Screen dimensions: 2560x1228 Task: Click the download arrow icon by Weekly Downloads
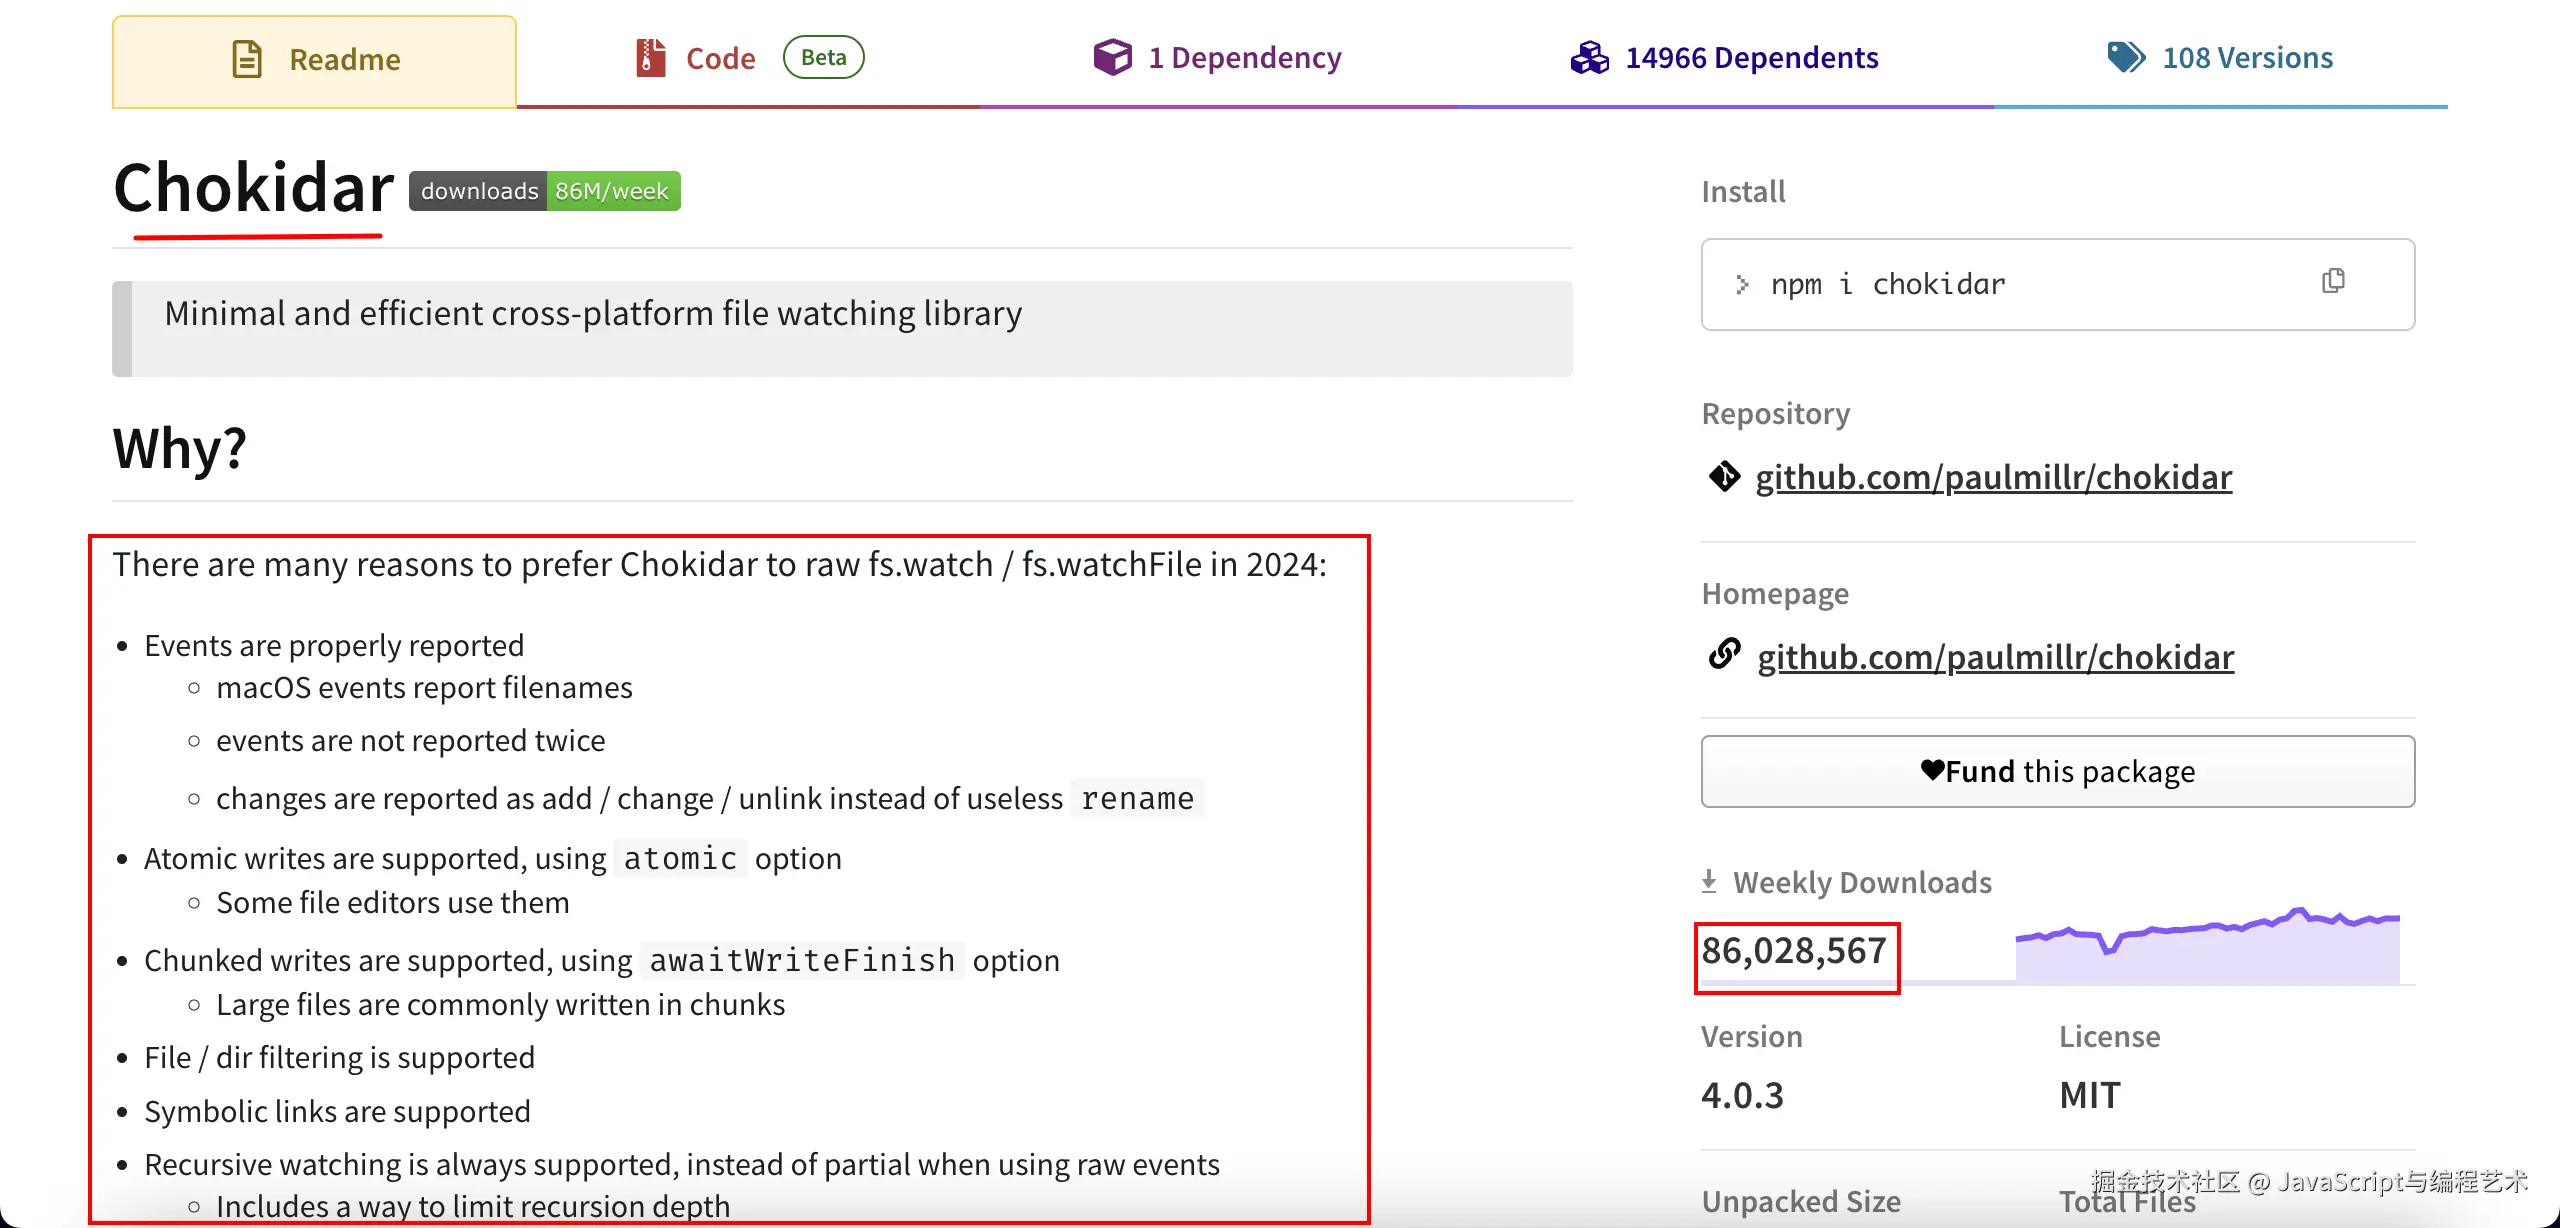point(1709,882)
